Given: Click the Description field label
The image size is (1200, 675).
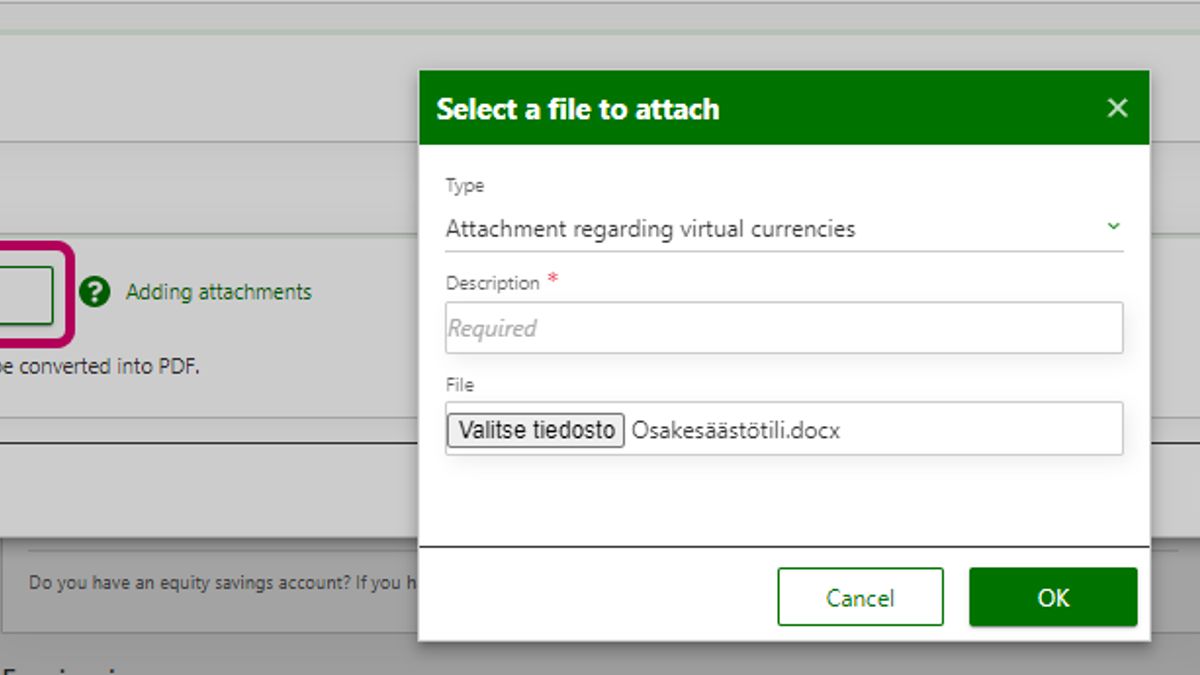Looking at the screenshot, I should click(492, 283).
